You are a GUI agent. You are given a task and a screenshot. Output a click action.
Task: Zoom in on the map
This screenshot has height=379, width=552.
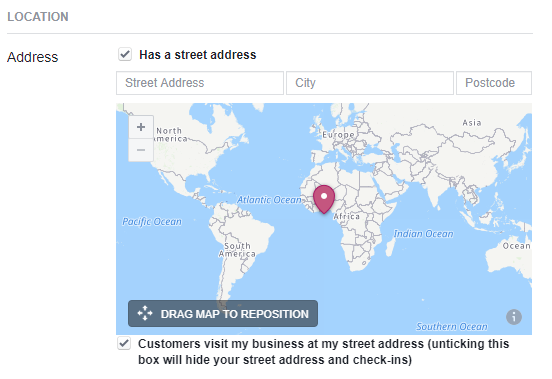[141, 127]
